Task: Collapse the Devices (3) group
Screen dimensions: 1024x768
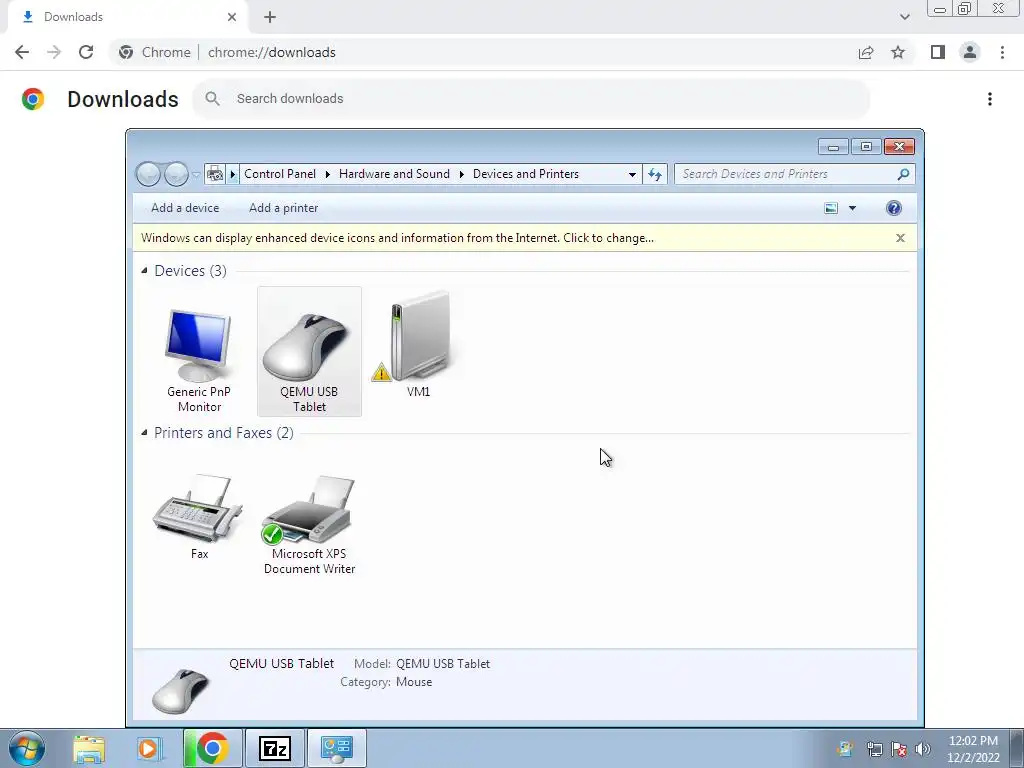Action: click(144, 270)
